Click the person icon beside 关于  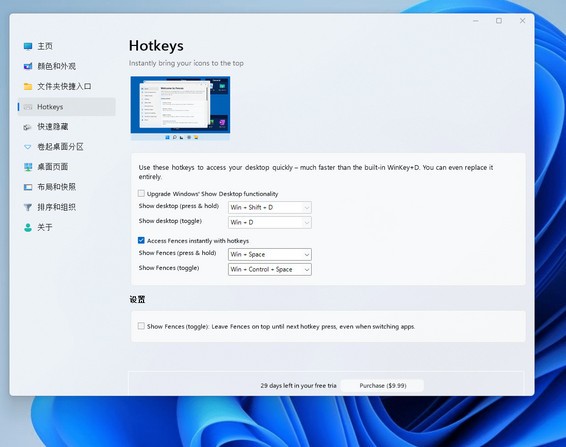tap(28, 227)
